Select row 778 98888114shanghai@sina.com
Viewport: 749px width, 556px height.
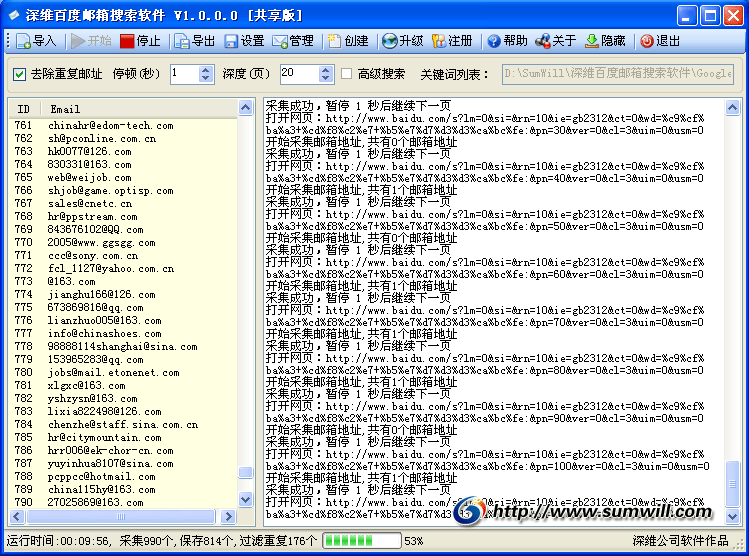pos(123,346)
